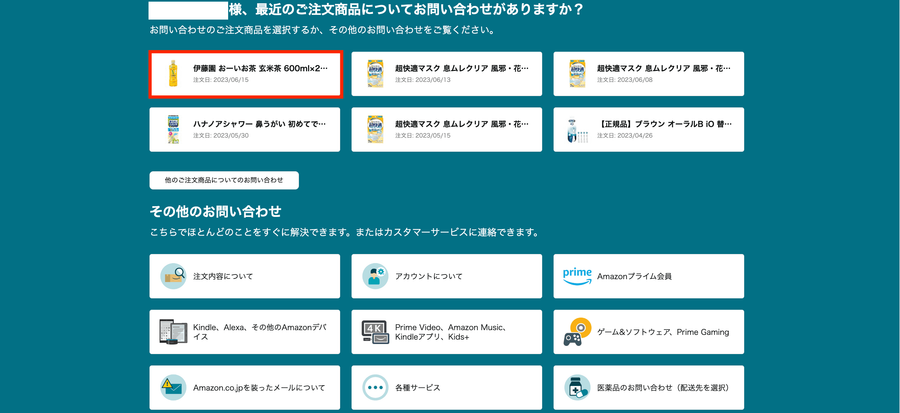
Task: Click the prime logo for Amazonプライム会員
Action: [x=577, y=276]
